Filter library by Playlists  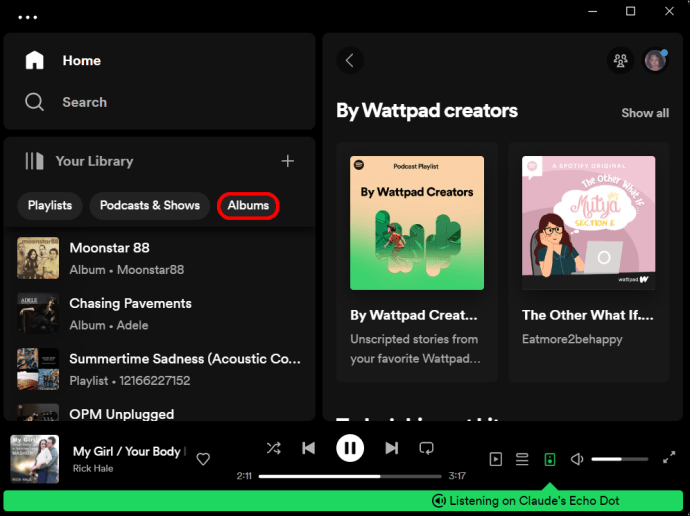coord(50,205)
